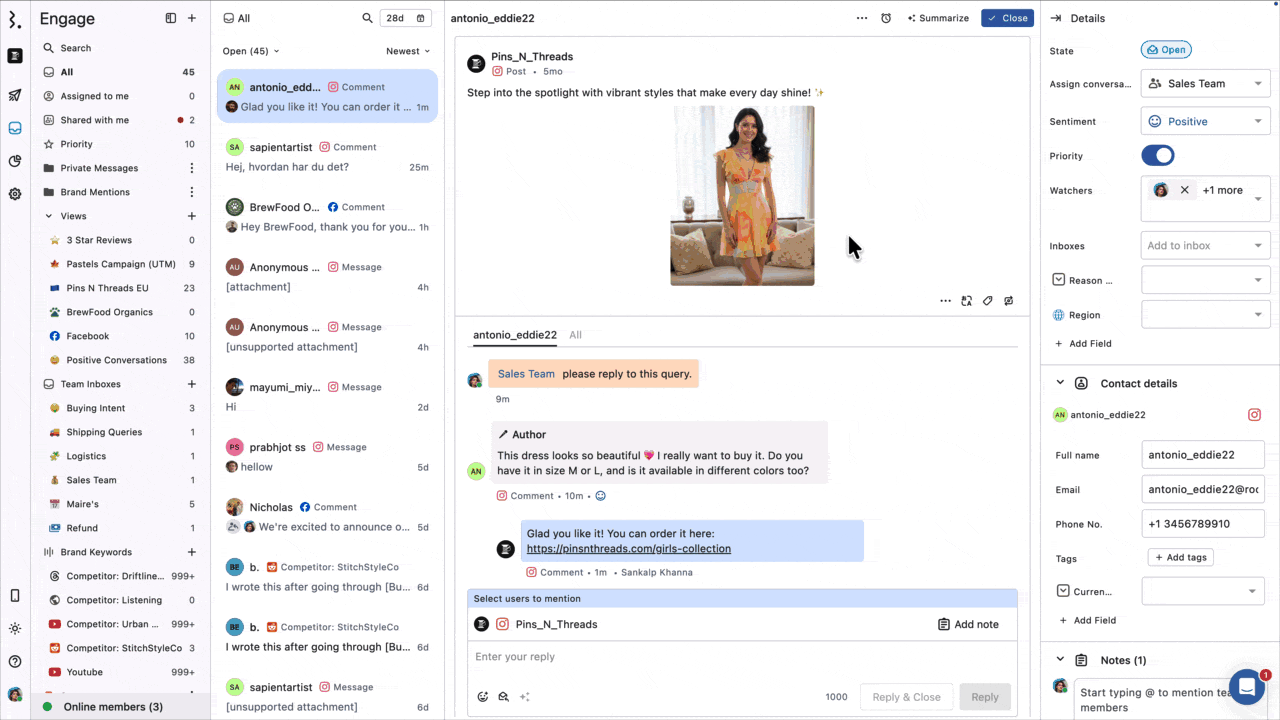This screenshot has height=720, width=1280.
Task: Select Positive Conversations view
Action: click(x=116, y=360)
